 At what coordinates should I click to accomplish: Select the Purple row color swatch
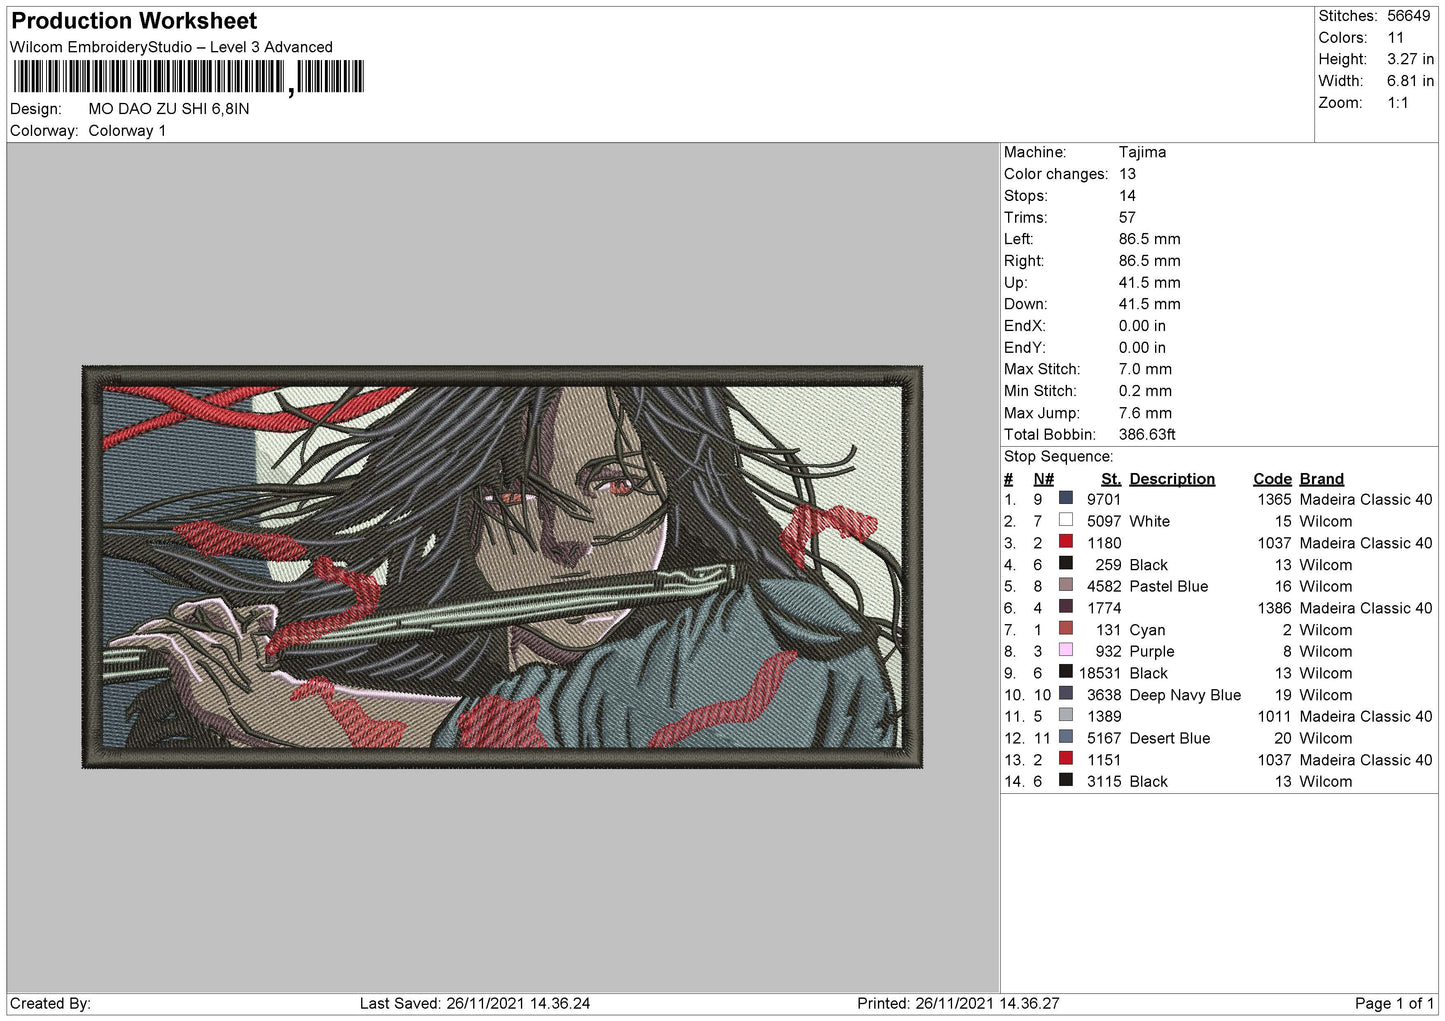[1066, 650]
